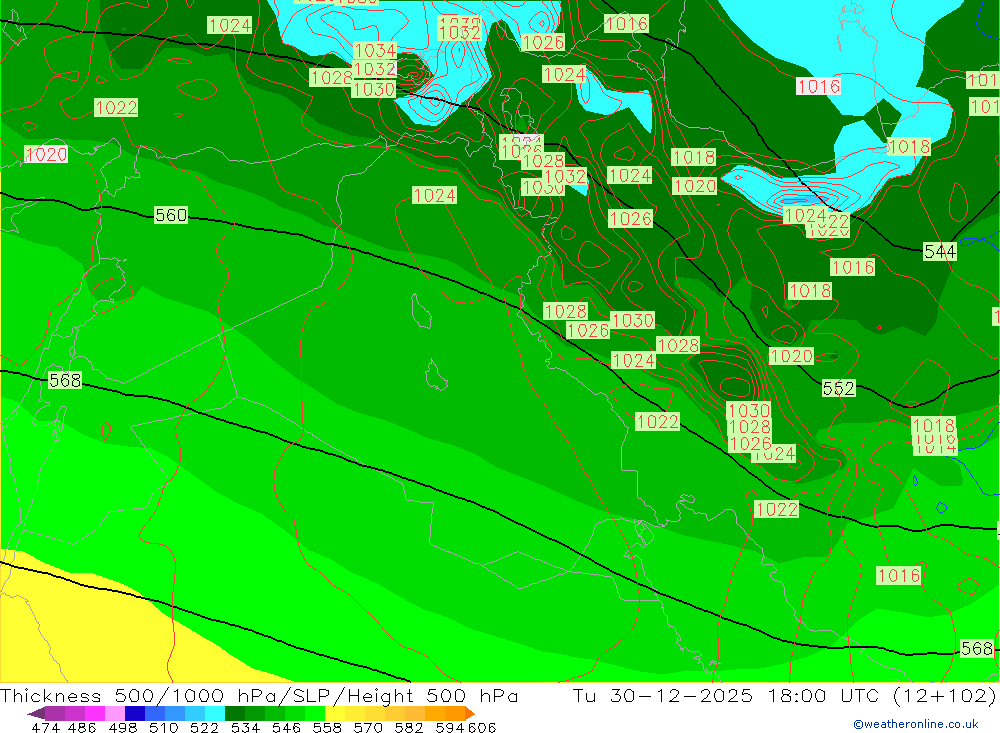Click the 570 legend value
The height and width of the screenshot is (733, 1000).
tap(367, 727)
